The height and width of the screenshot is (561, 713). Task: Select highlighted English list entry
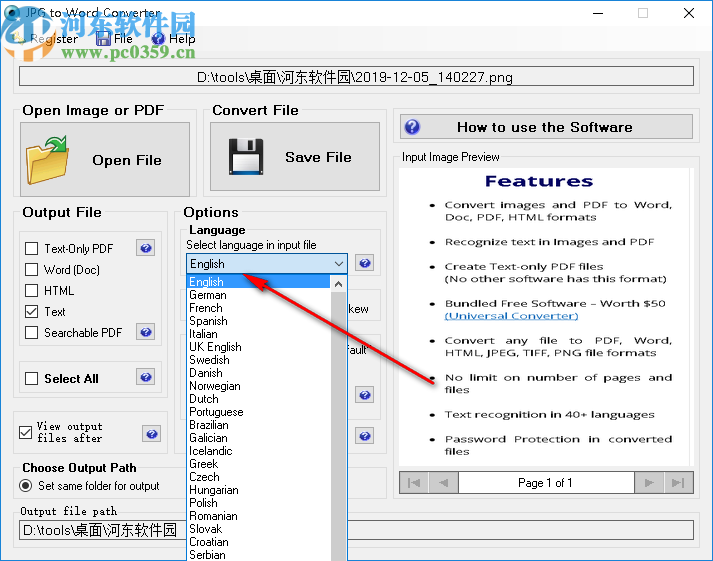click(258, 282)
